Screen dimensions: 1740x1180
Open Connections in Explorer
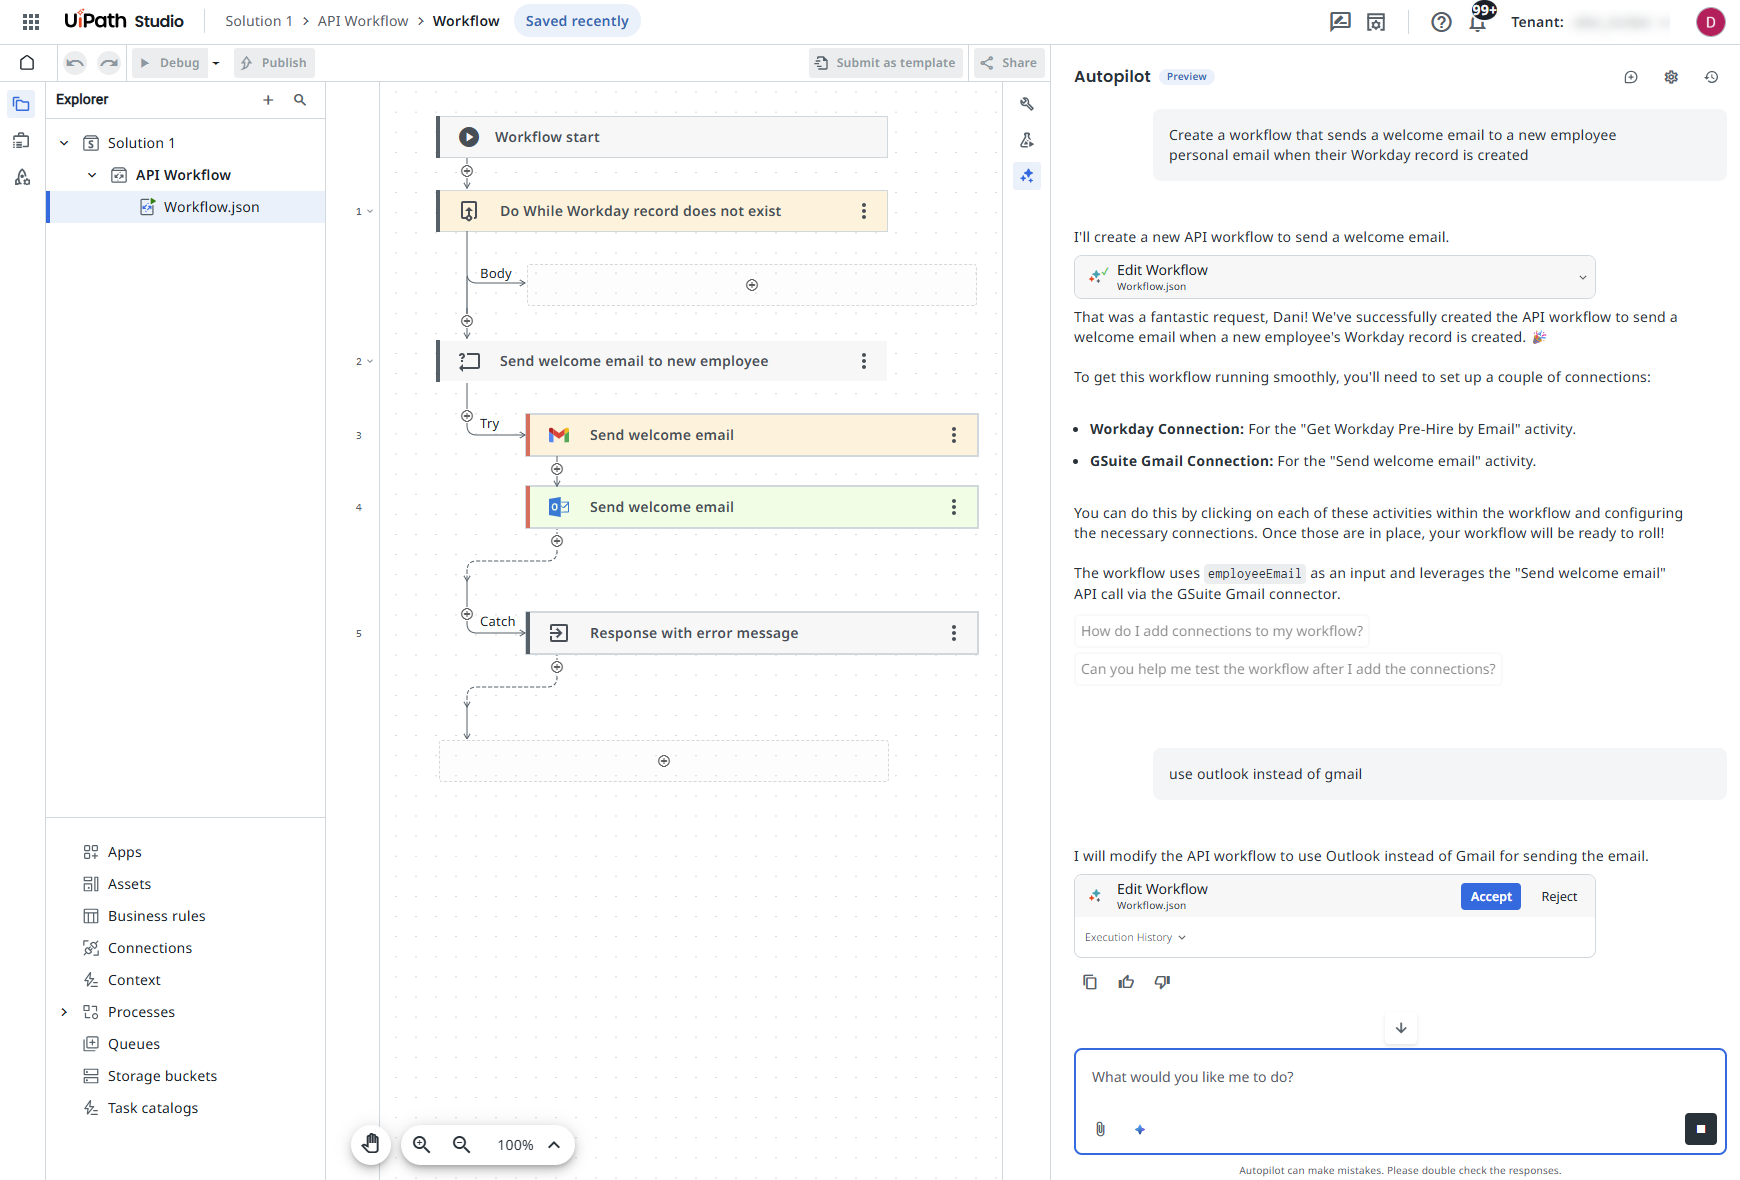150,948
